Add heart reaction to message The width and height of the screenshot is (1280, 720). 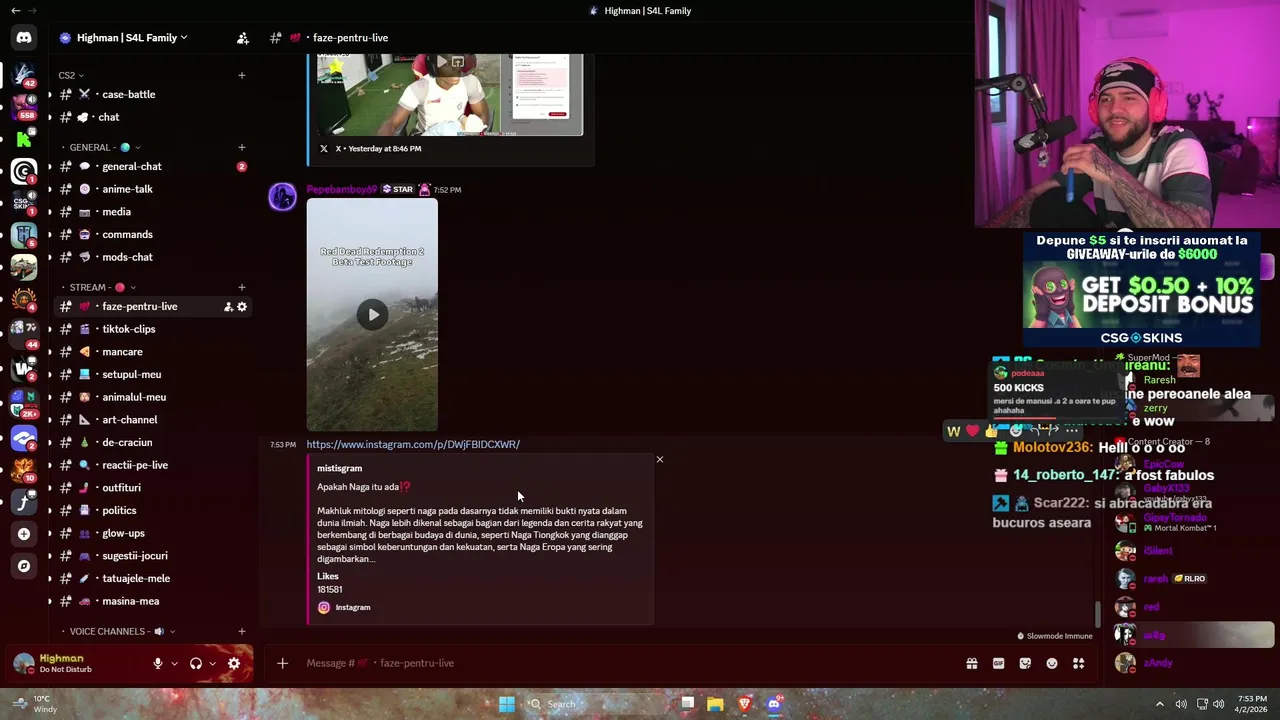tap(972, 431)
